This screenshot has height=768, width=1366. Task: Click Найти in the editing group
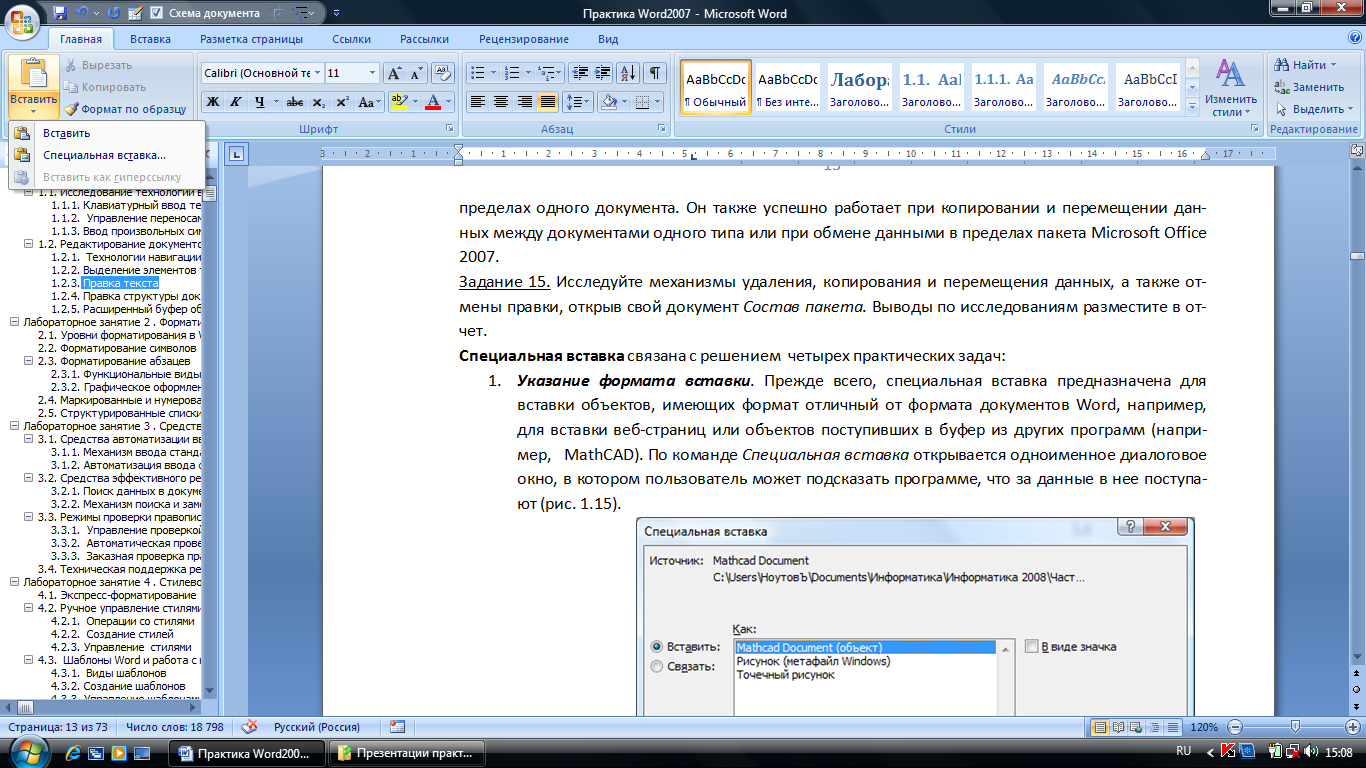pyautogui.click(x=1306, y=65)
